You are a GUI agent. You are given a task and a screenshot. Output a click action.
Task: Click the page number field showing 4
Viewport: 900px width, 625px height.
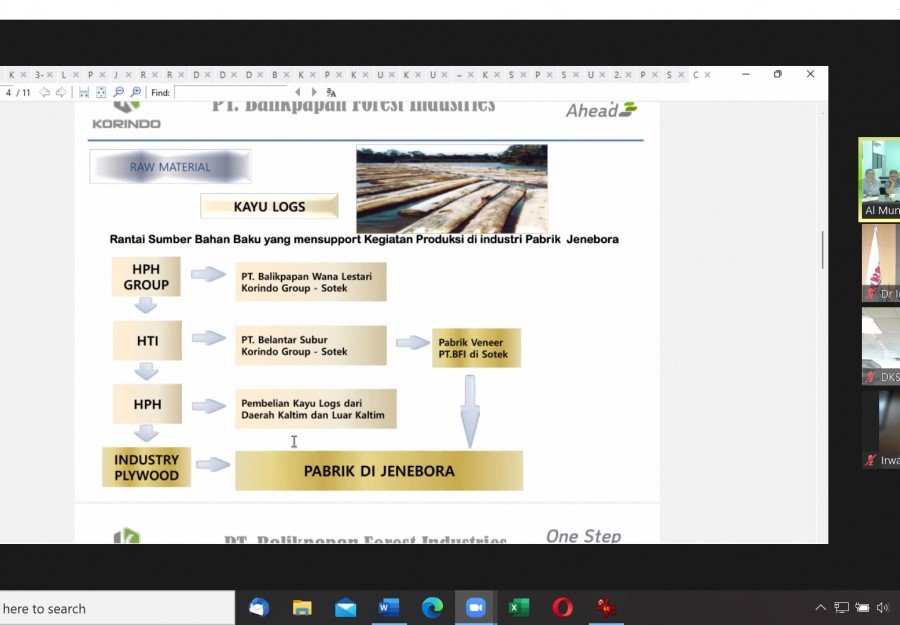(8, 92)
